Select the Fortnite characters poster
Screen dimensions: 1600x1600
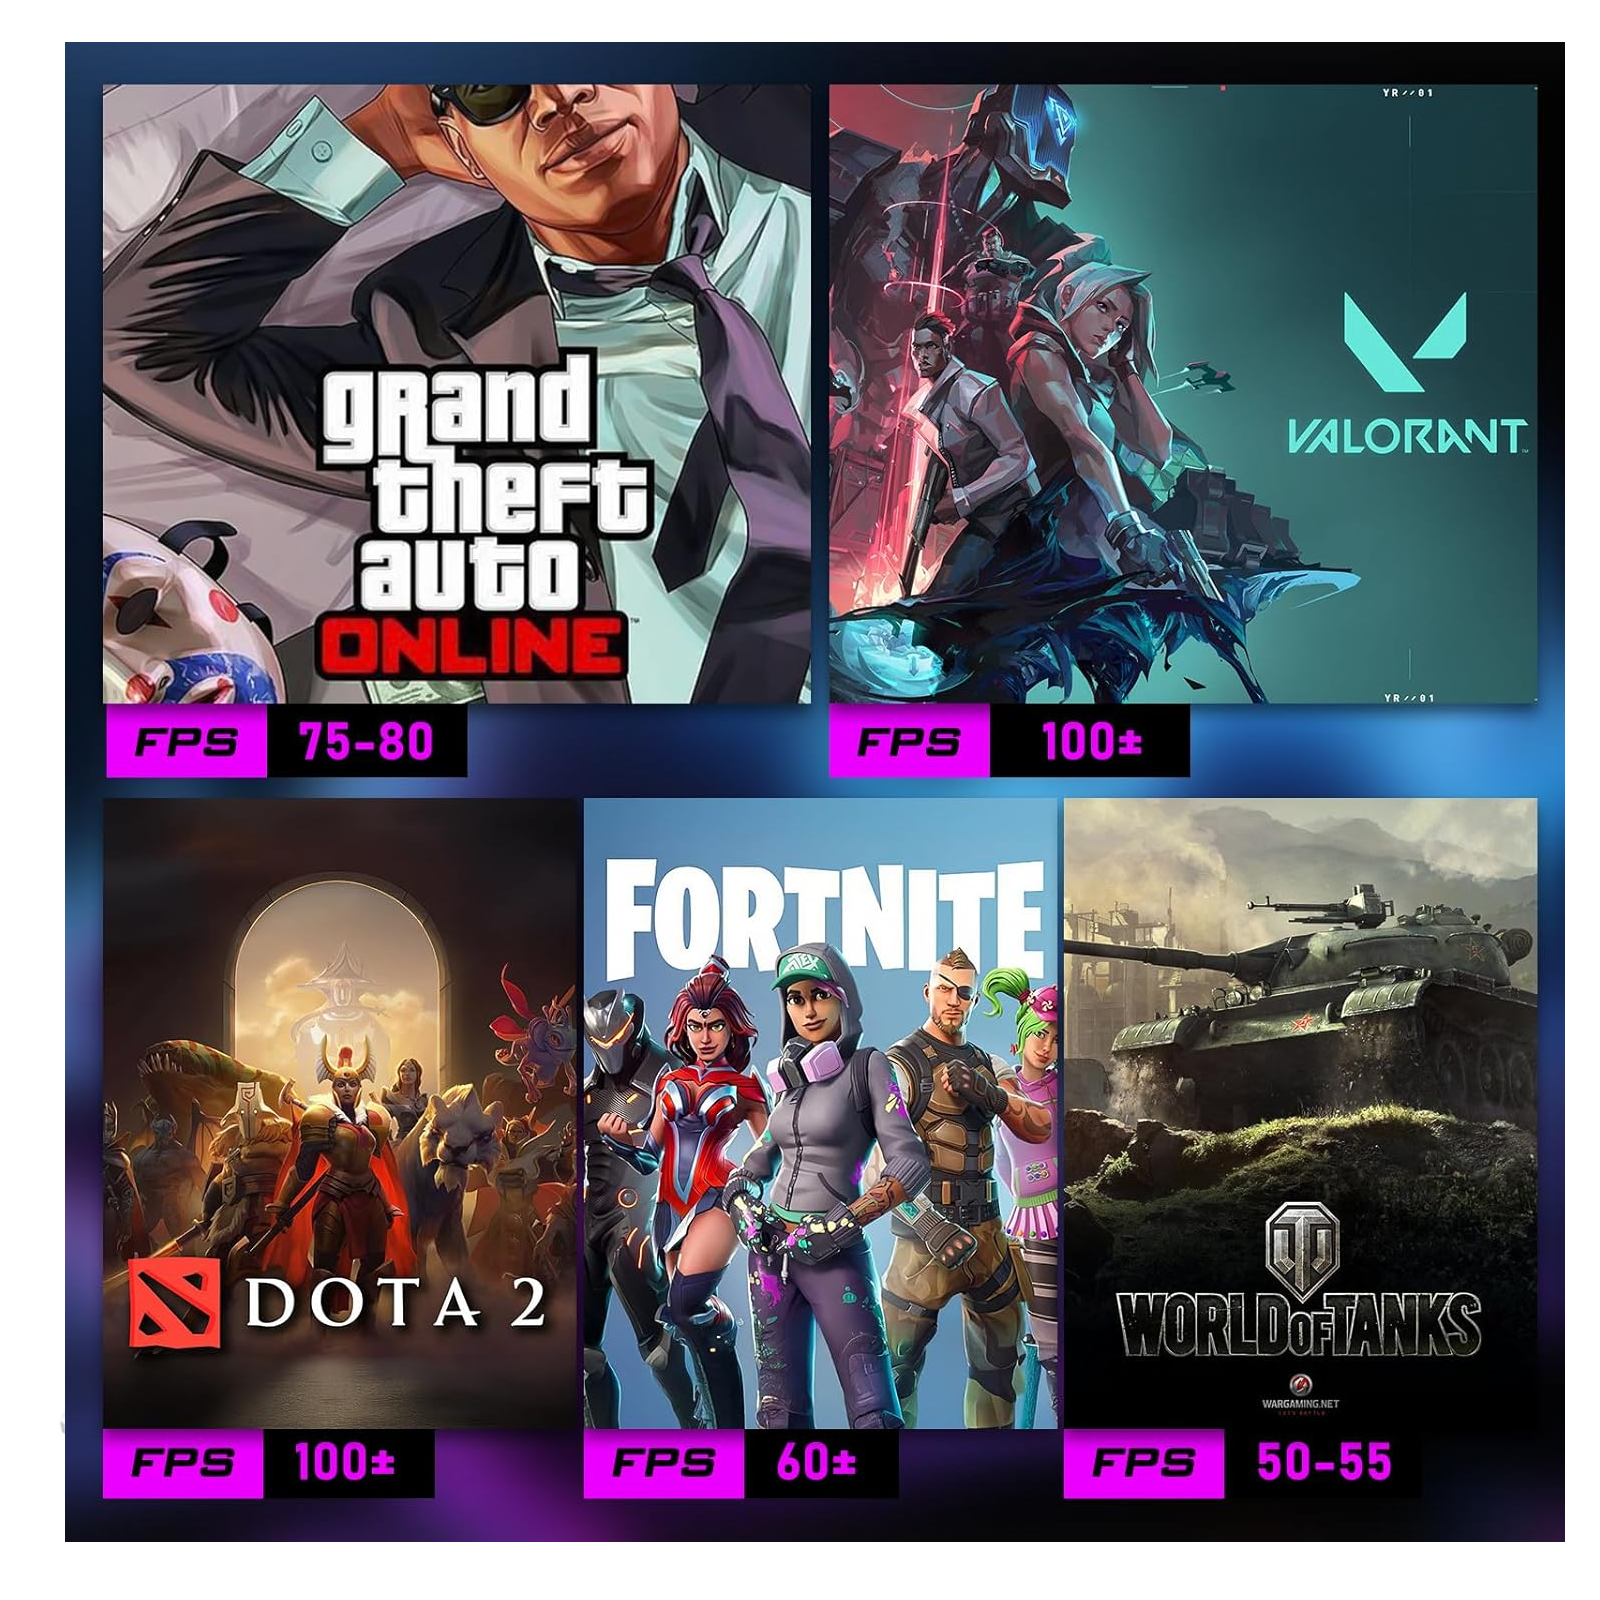(x=821, y=1112)
